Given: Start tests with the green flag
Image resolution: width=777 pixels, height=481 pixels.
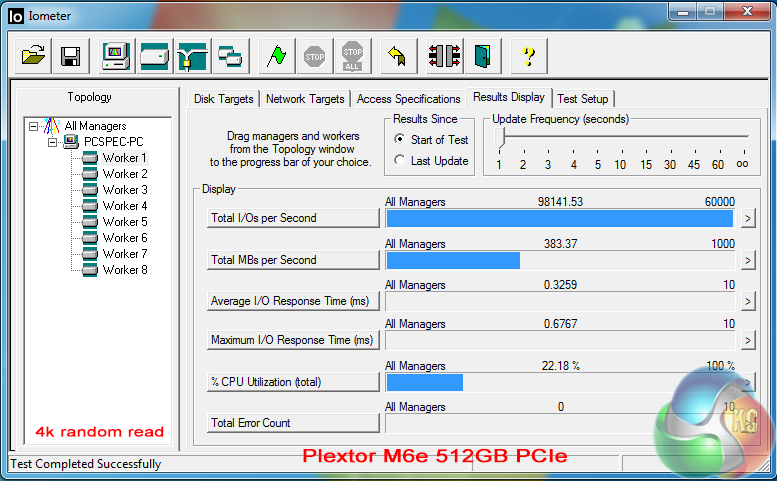Looking at the screenshot, I should [277, 55].
